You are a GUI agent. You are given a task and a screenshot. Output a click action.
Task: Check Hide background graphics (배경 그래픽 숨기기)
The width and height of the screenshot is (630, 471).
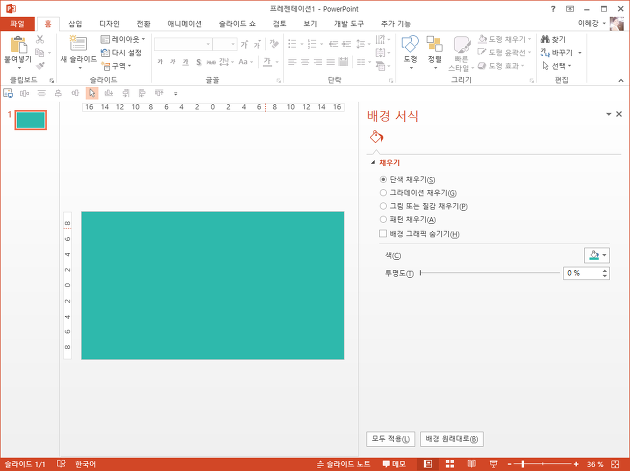383,233
